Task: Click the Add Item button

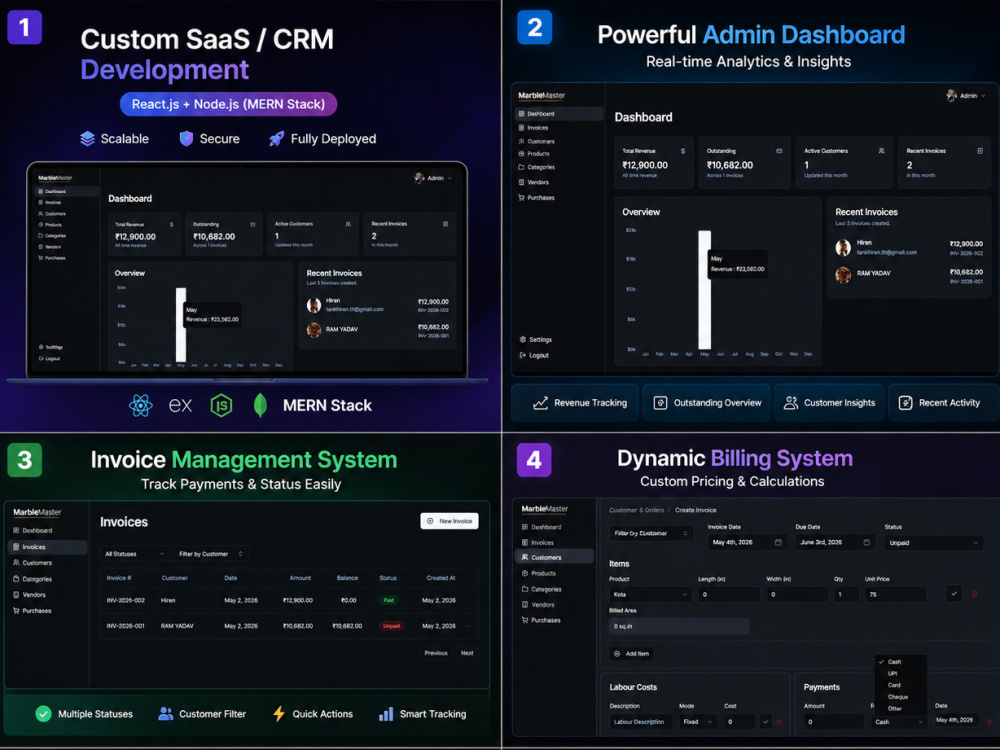Action: point(631,654)
